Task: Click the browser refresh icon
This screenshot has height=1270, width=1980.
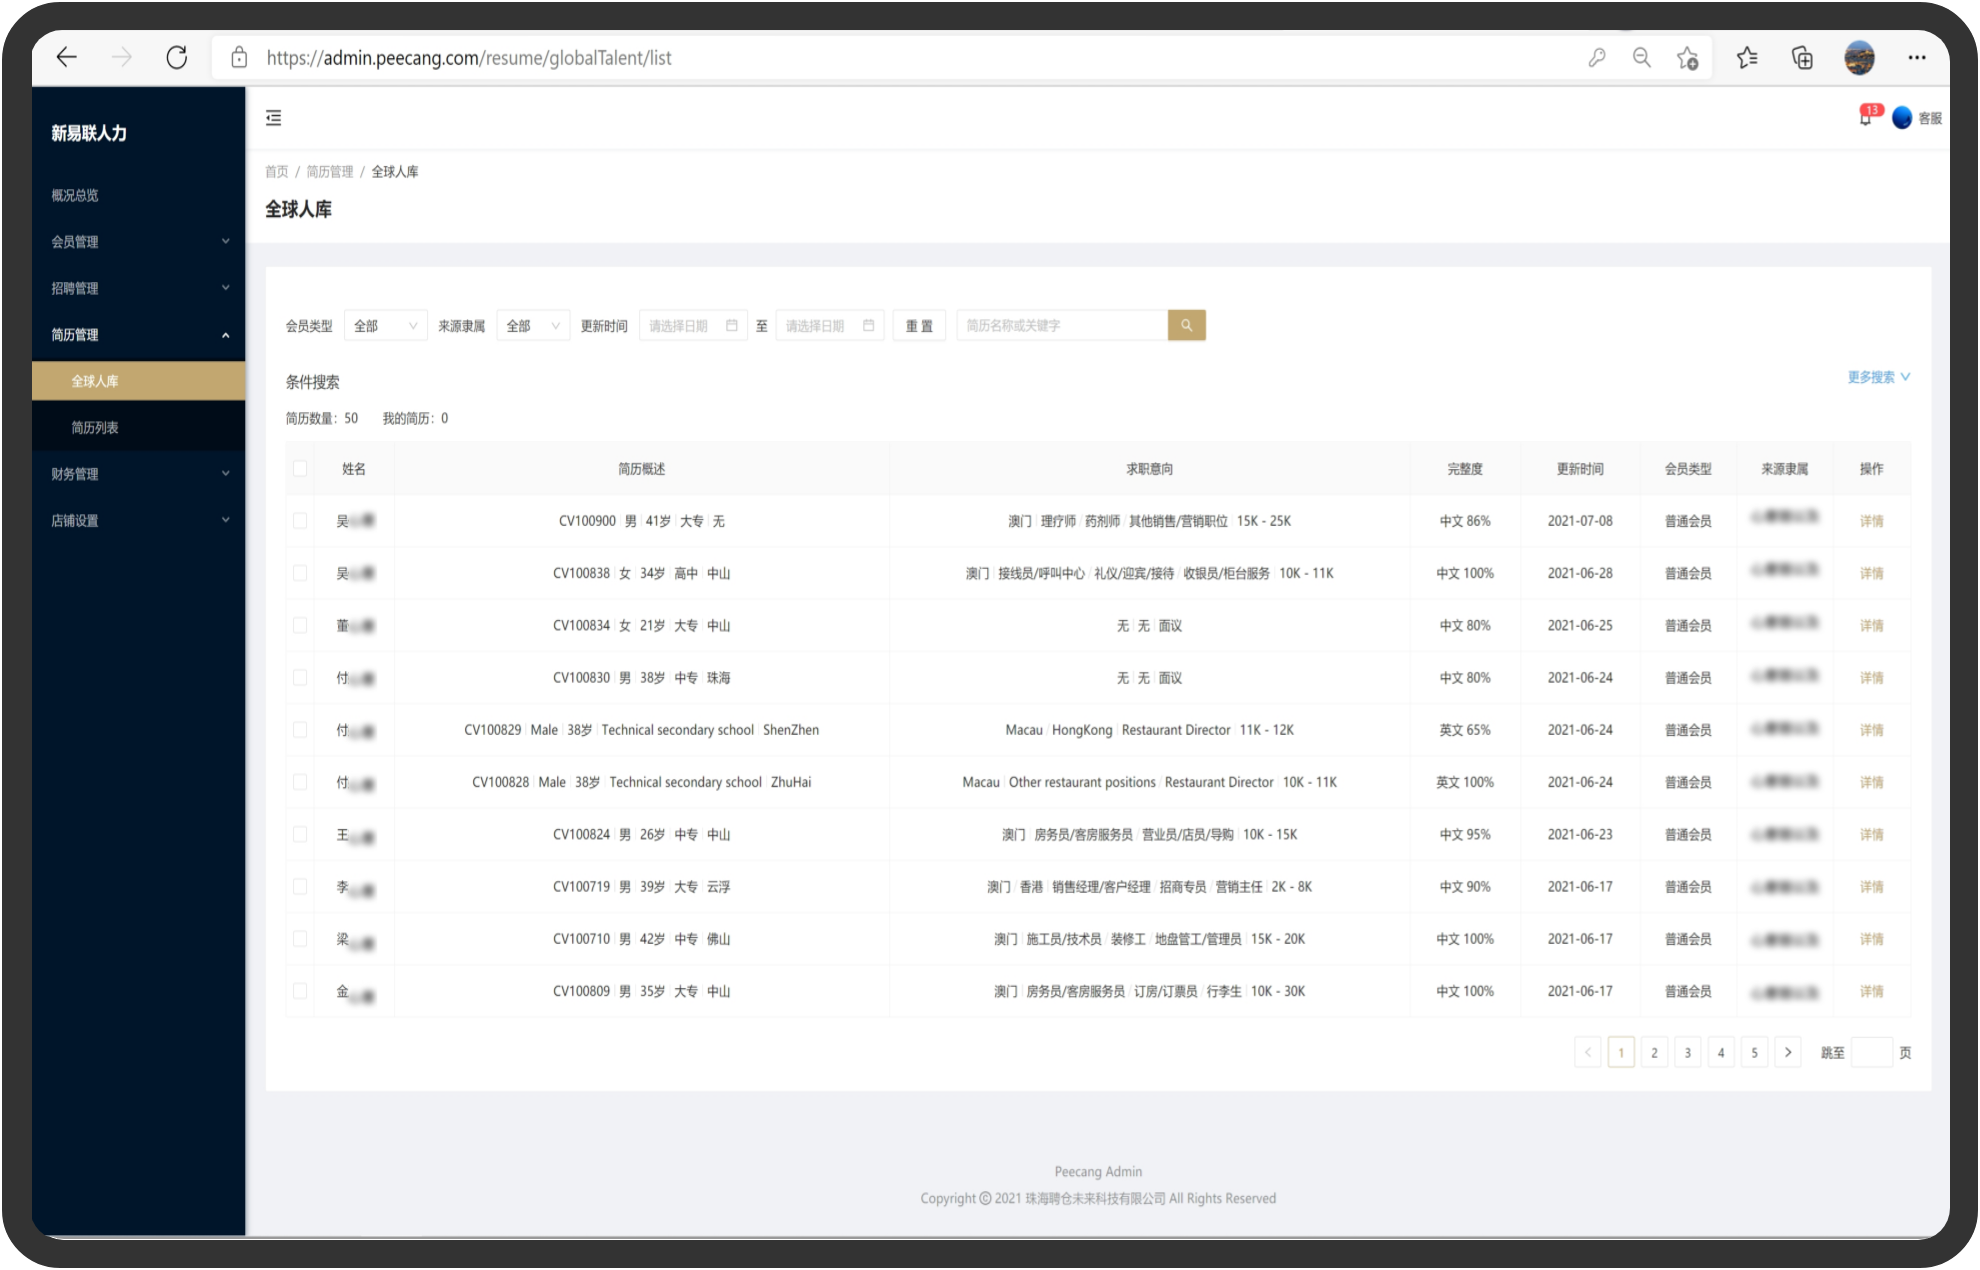Action: pyautogui.click(x=176, y=58)
